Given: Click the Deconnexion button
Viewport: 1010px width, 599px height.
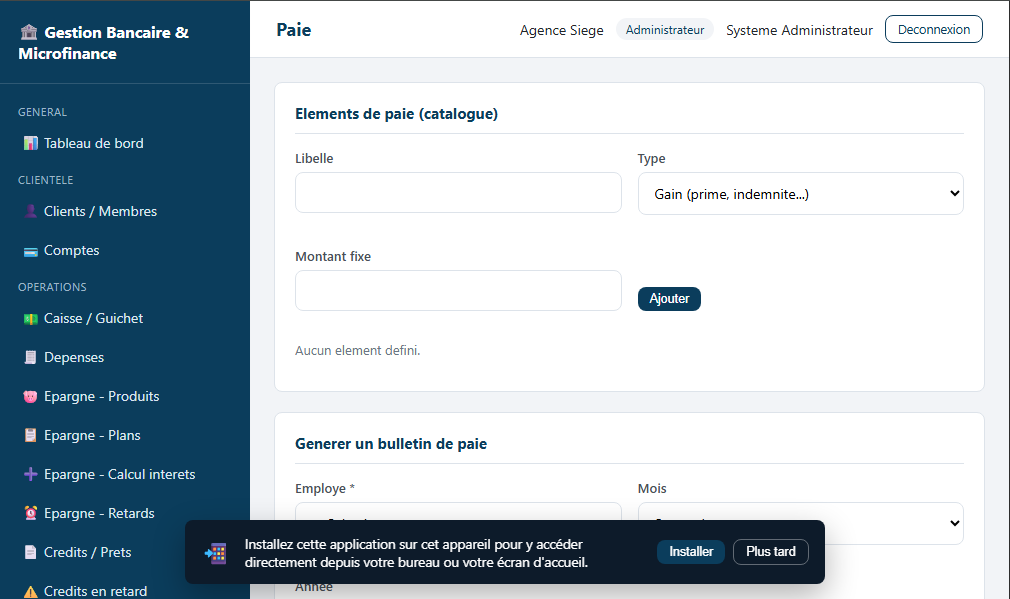Looking at the screenshot, I should 933,29.
